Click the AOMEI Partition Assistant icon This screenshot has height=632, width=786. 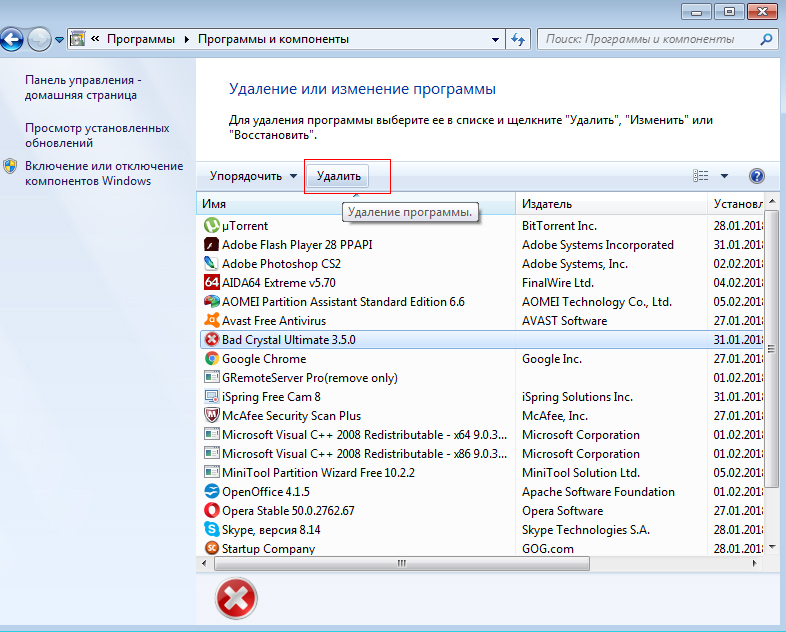point(212,302)
